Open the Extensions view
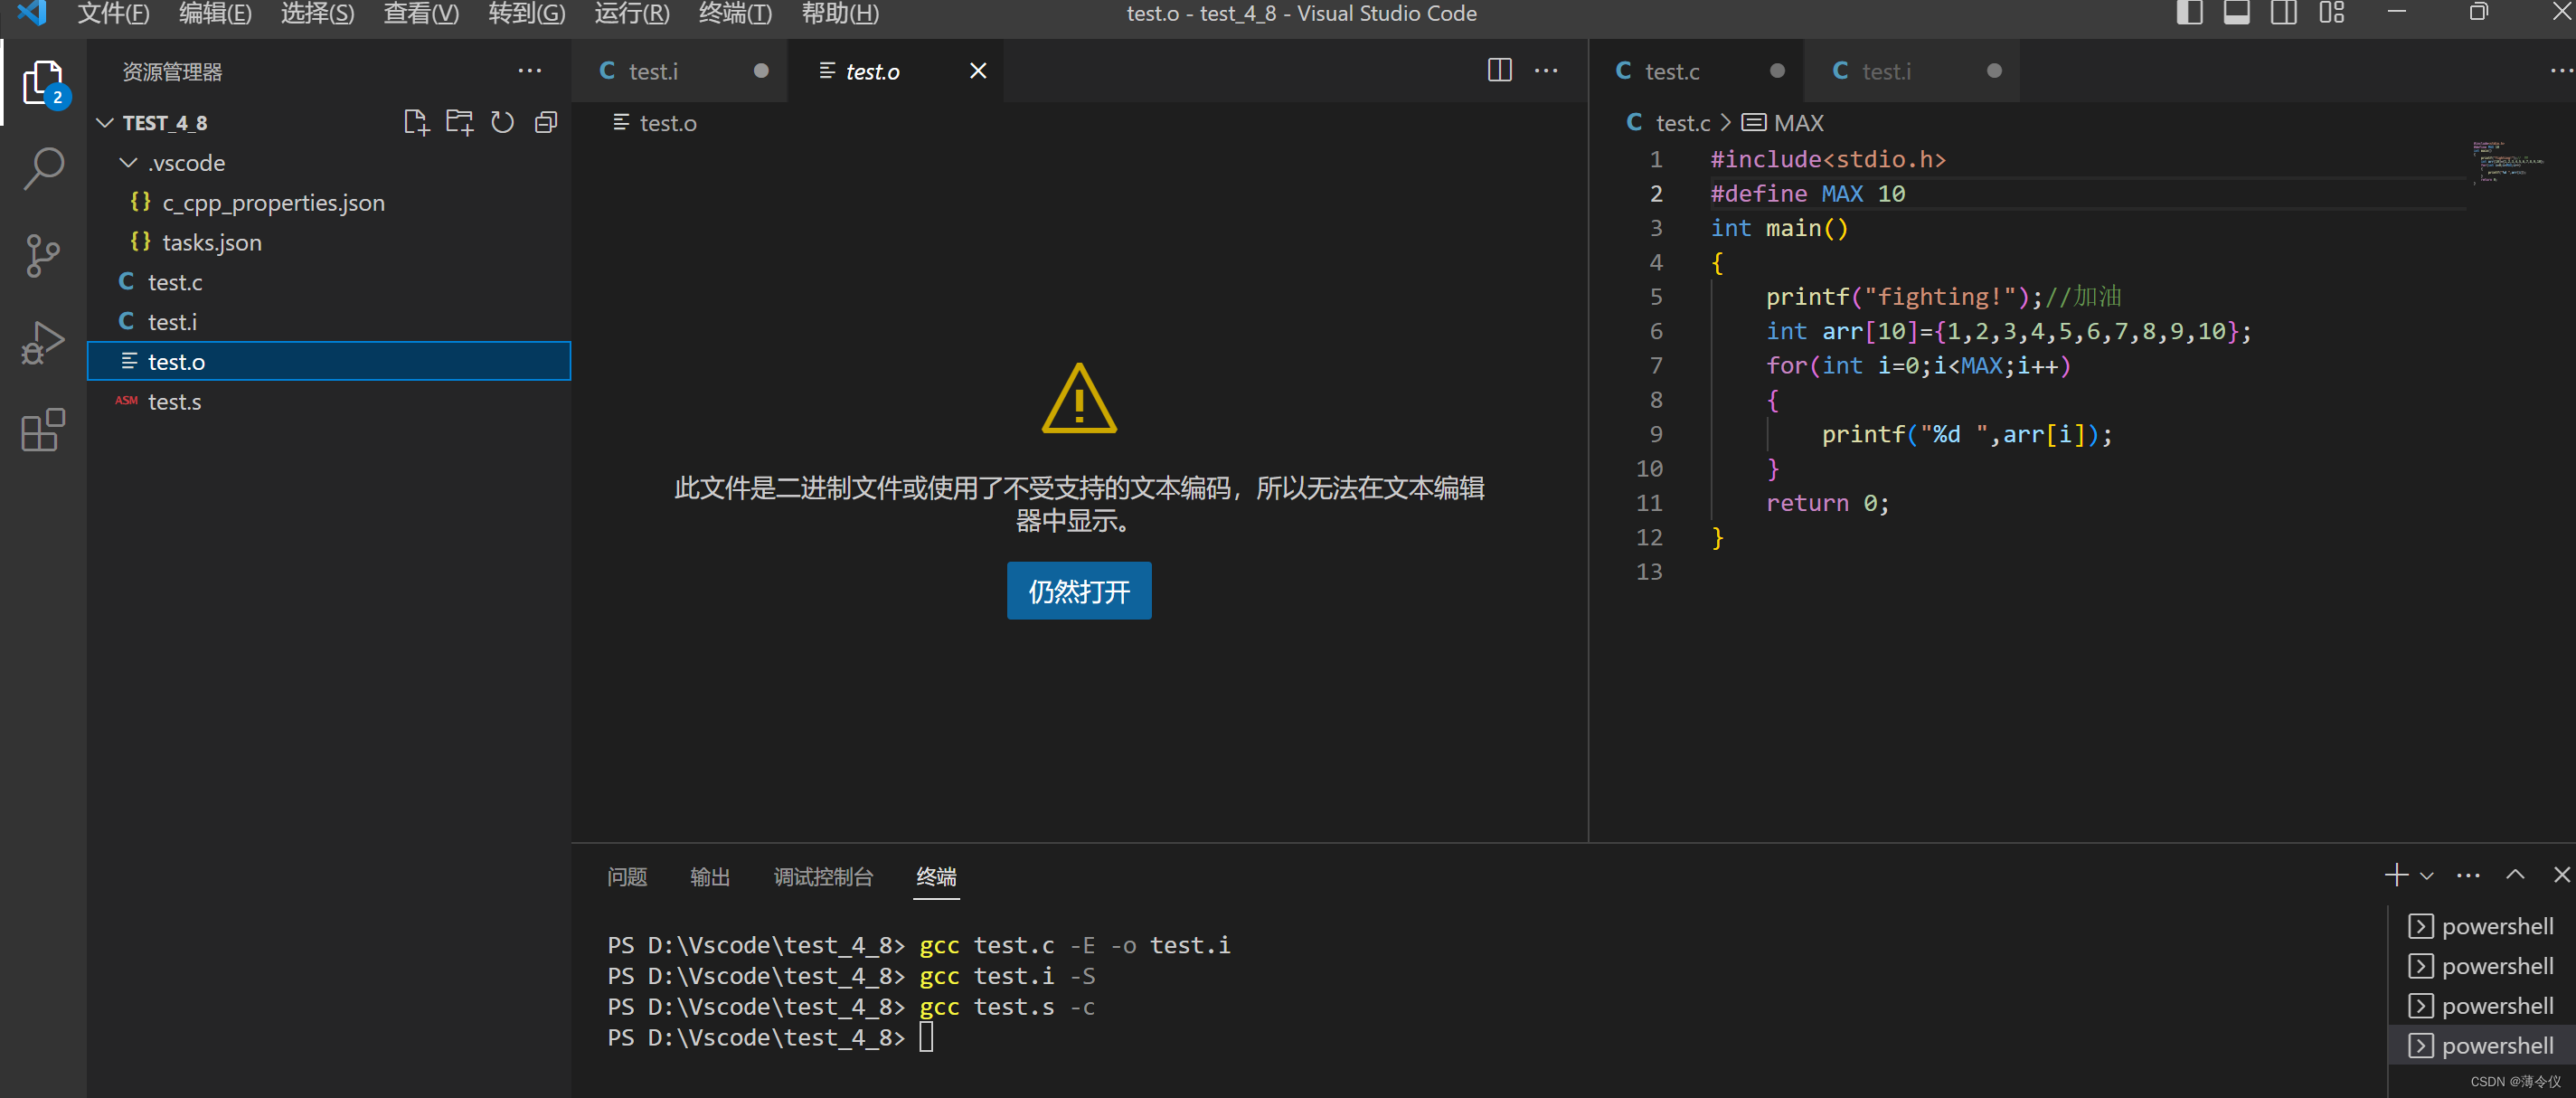The height and width of the screenshot is (1098, 2576). point(43,430)
